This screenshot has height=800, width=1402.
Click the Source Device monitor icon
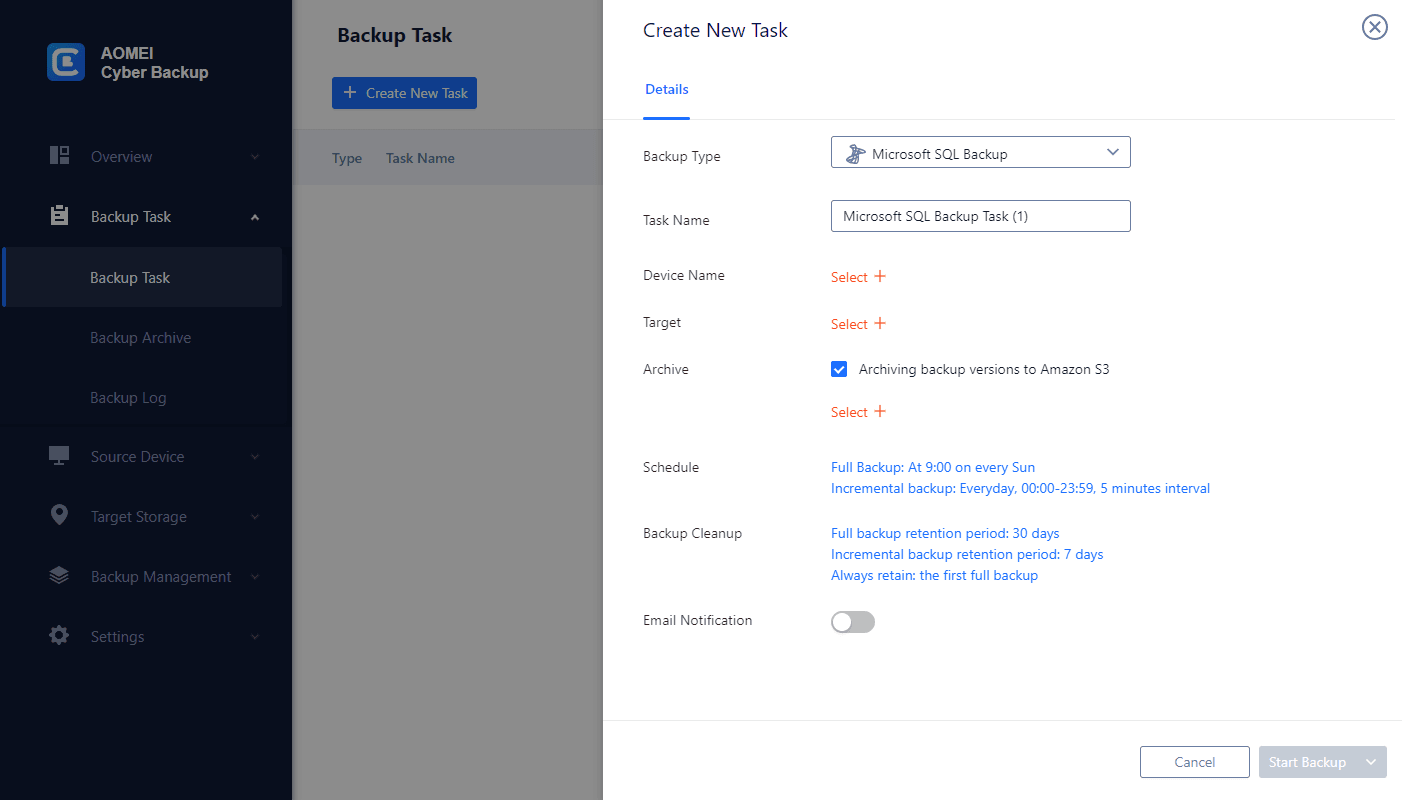click(x=59, y=456)
